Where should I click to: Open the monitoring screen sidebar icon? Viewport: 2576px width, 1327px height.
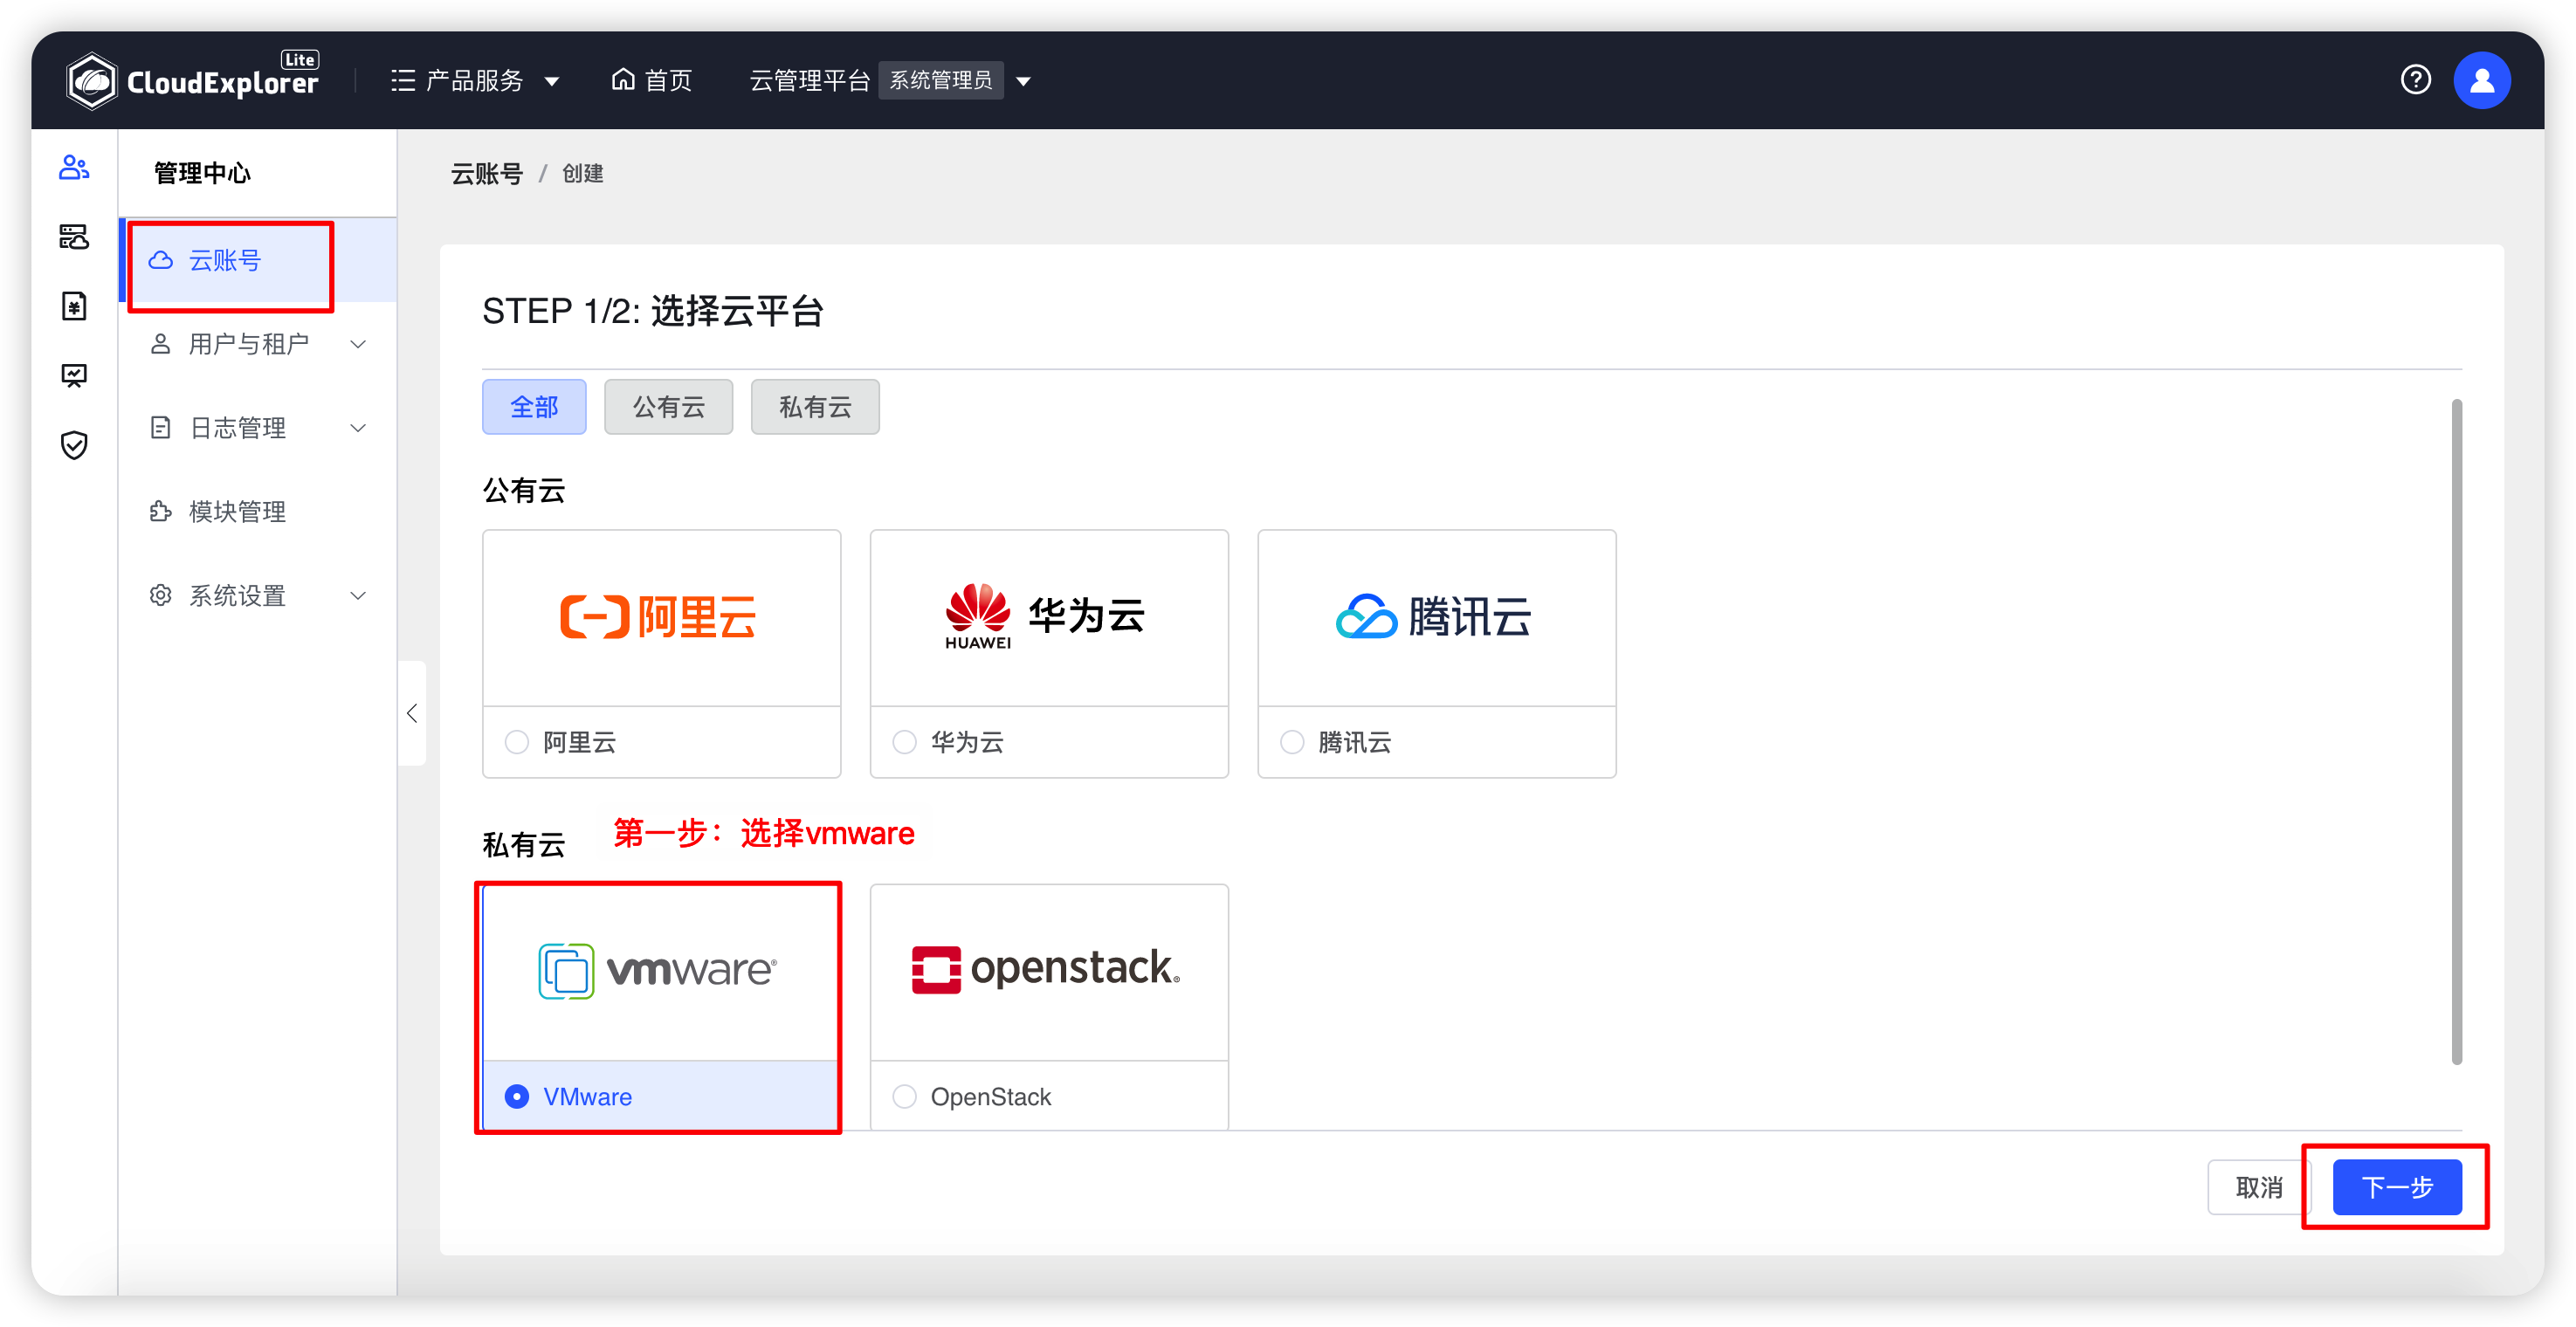(74, 376)
